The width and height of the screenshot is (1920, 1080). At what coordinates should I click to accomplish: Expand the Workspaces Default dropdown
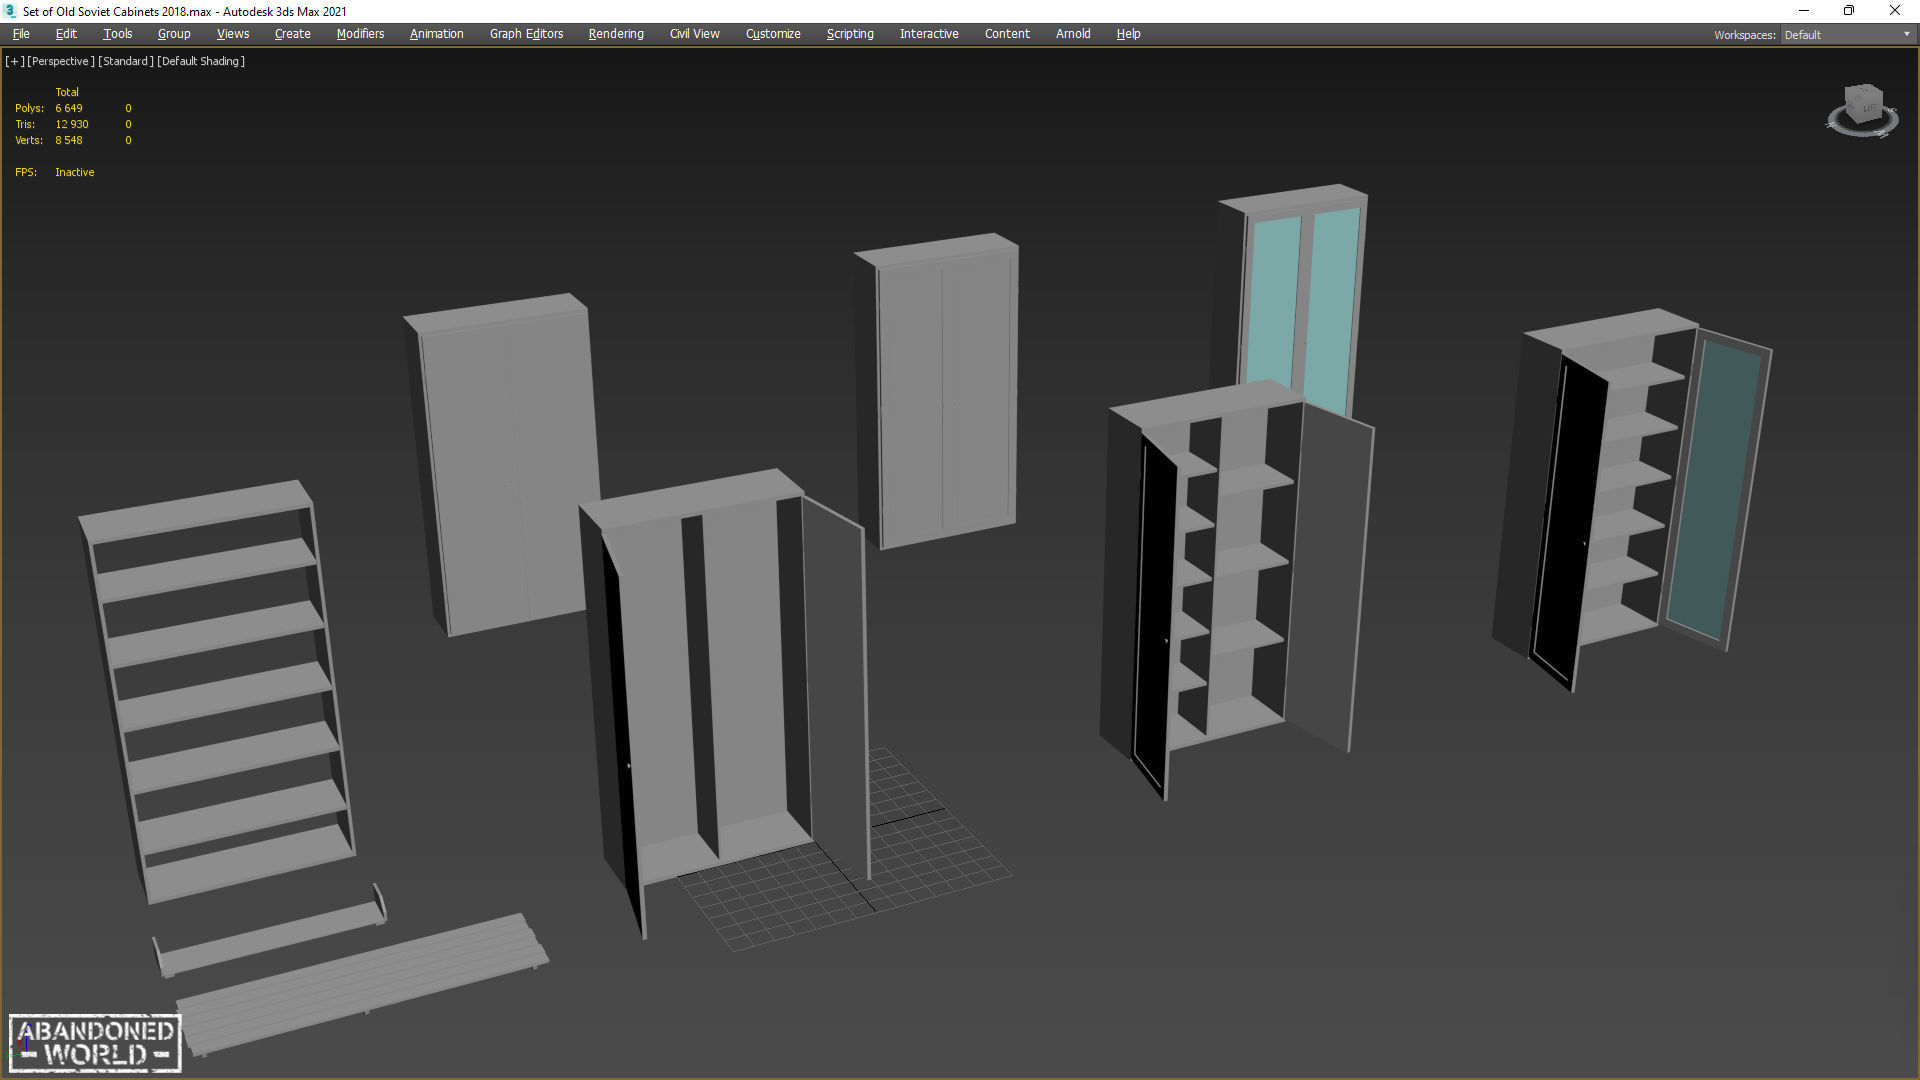[1847, 35]
